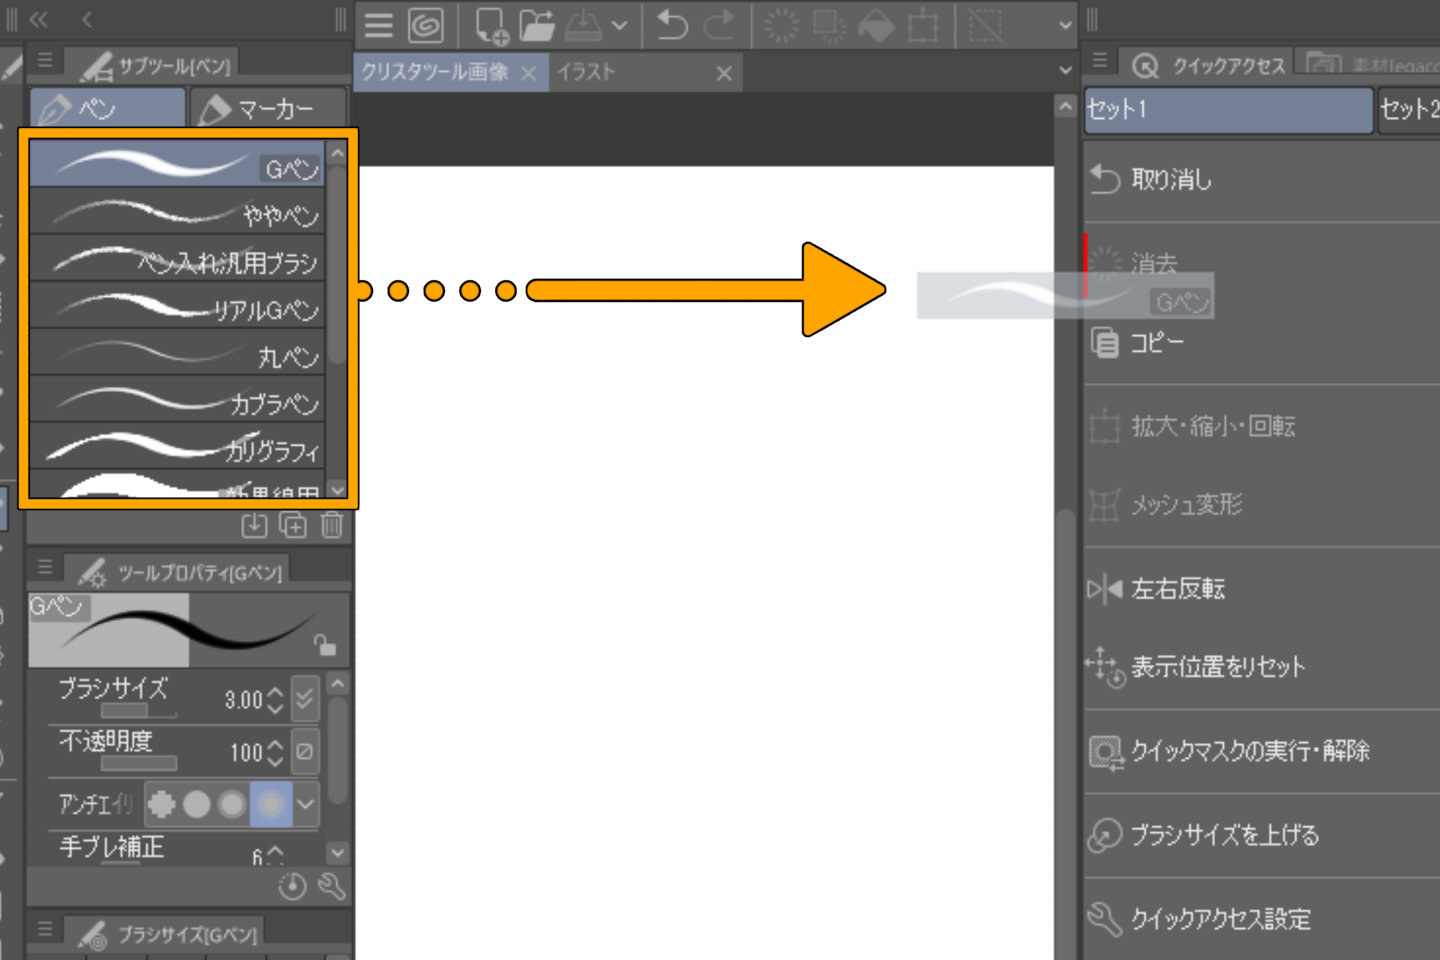Click 左右反転 in Quick Access
The height and width of the screenshot is (960, 1440).
[1178, 589]
